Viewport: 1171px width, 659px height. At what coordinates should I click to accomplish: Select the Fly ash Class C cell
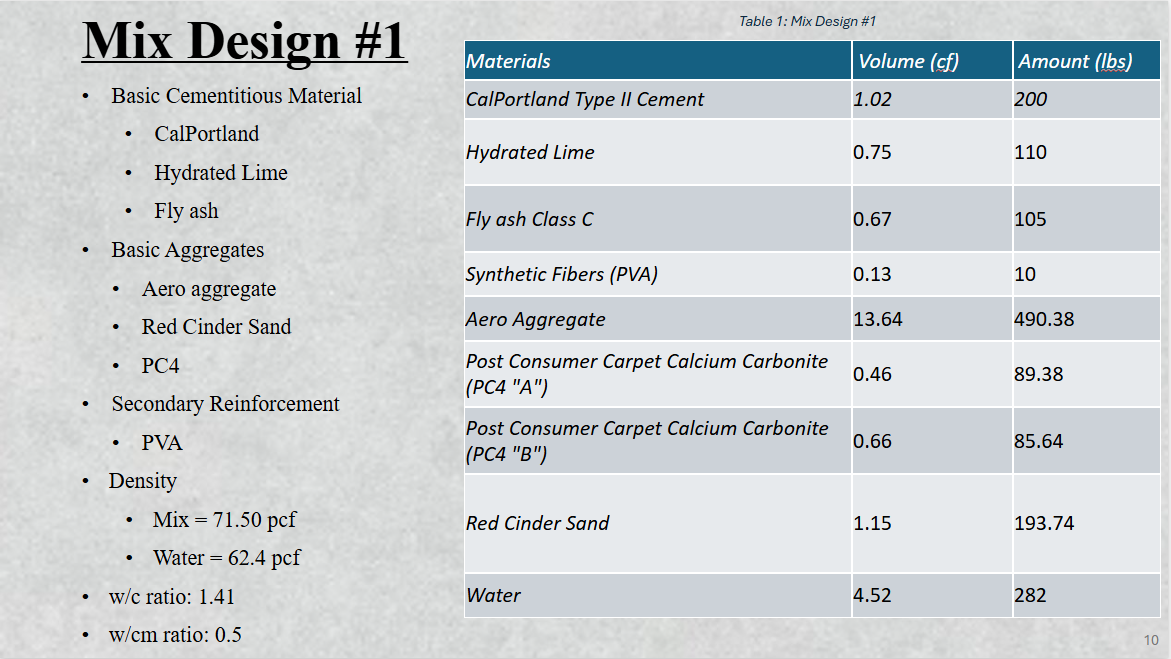(x=529, y=219)
